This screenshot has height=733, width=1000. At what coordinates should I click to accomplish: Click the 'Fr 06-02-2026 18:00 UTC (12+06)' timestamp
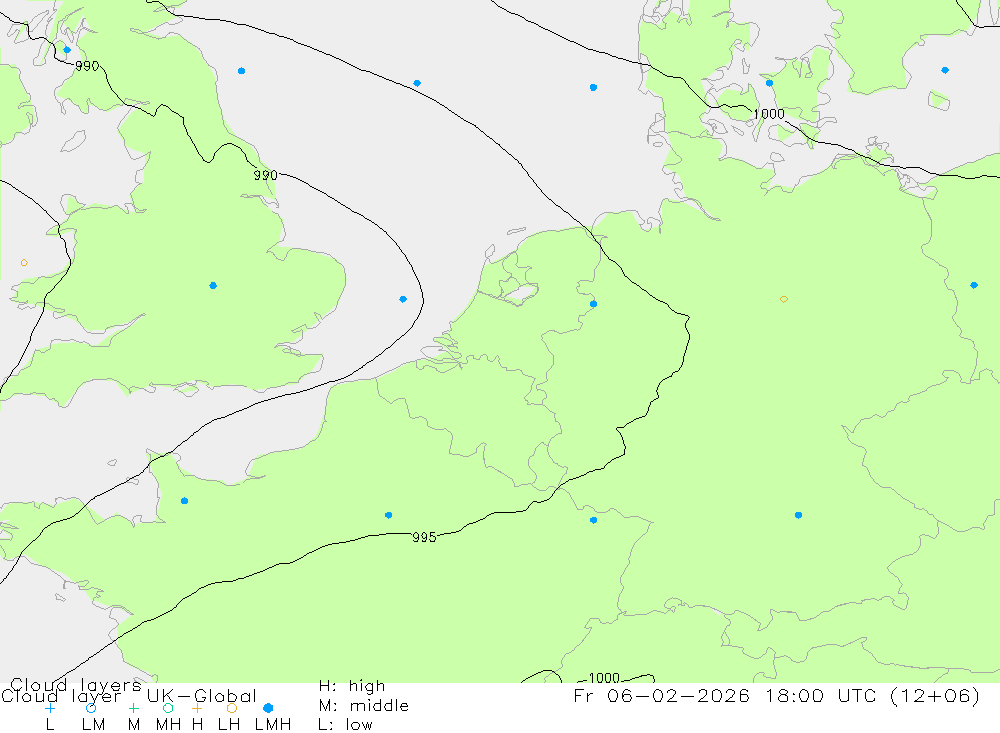coord(776,695)
